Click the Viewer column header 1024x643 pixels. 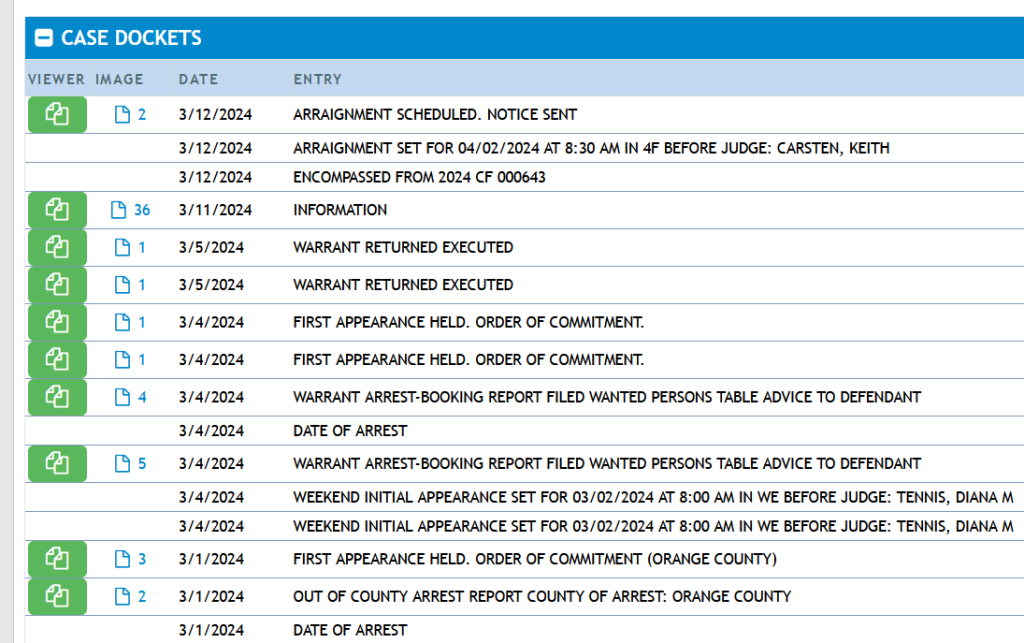point(56,79)
